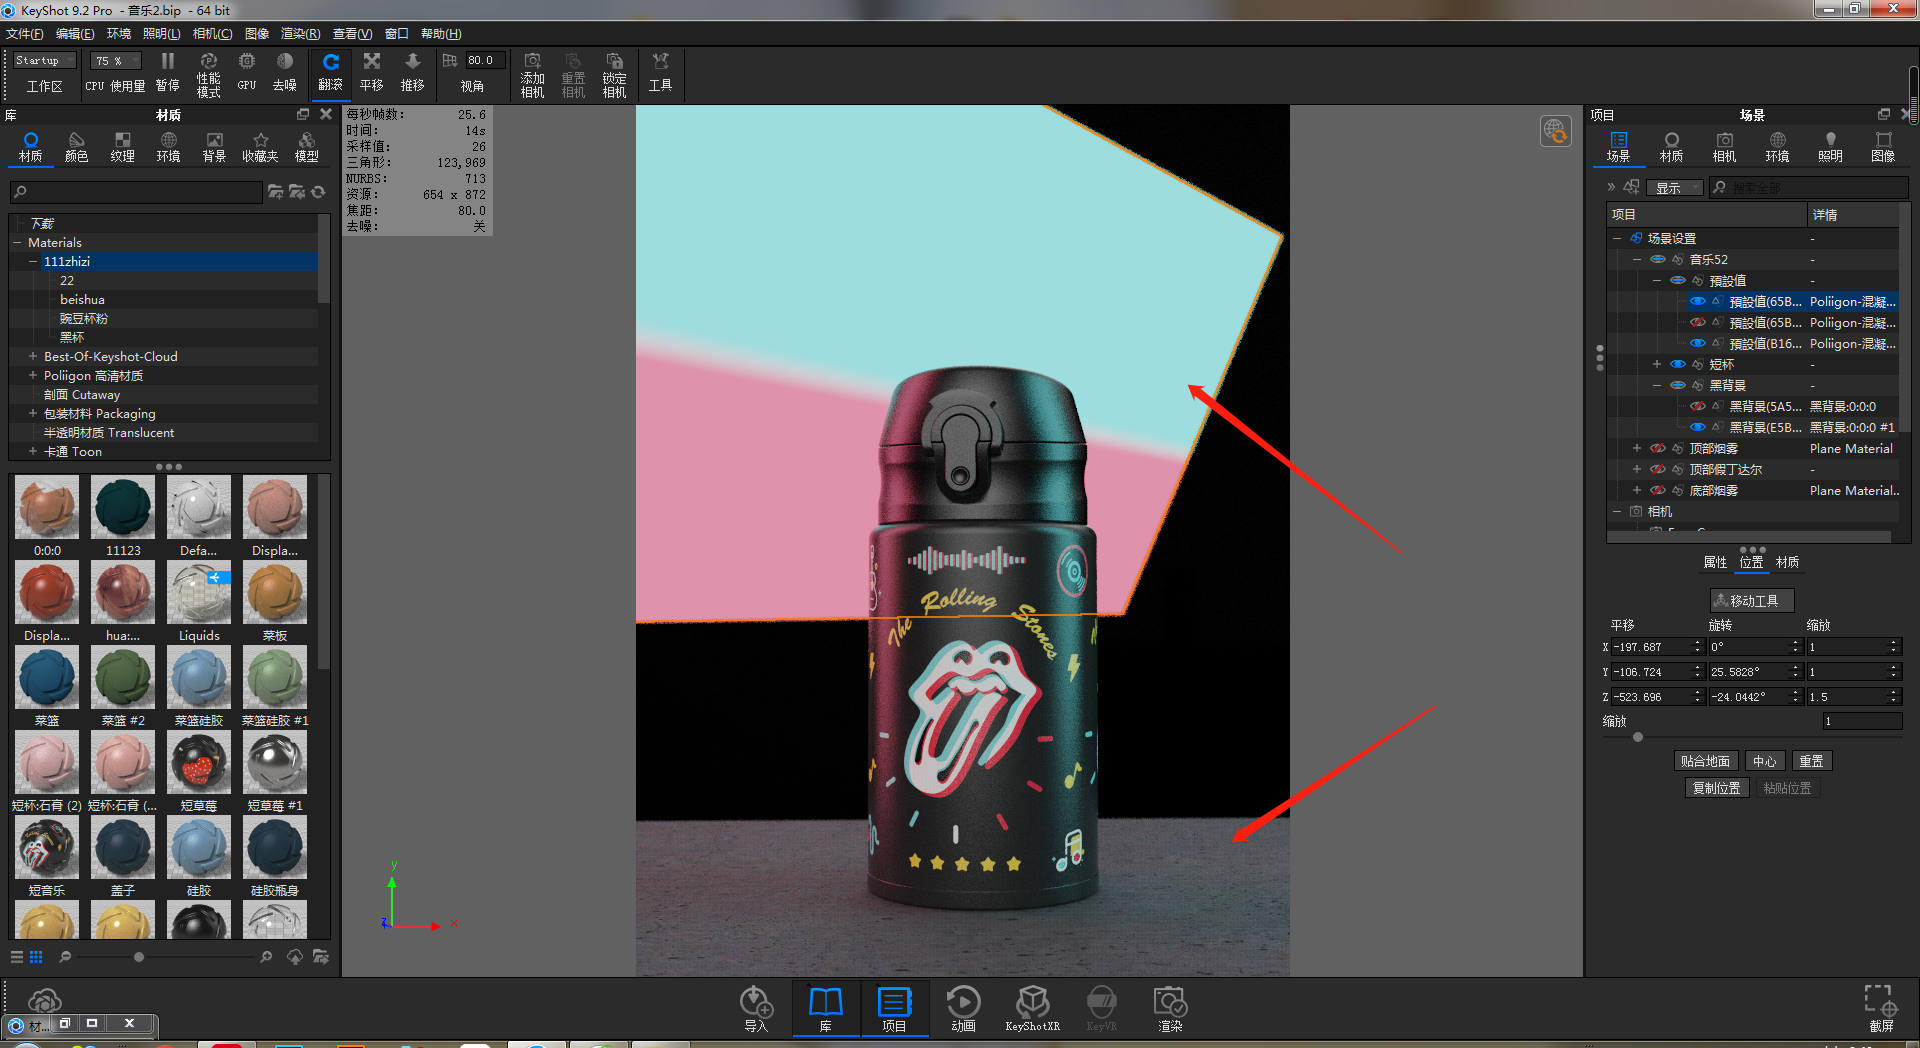Hide the 音乐52 model in scene tree
The image size is (1920, 1048).
(1658, 259)
